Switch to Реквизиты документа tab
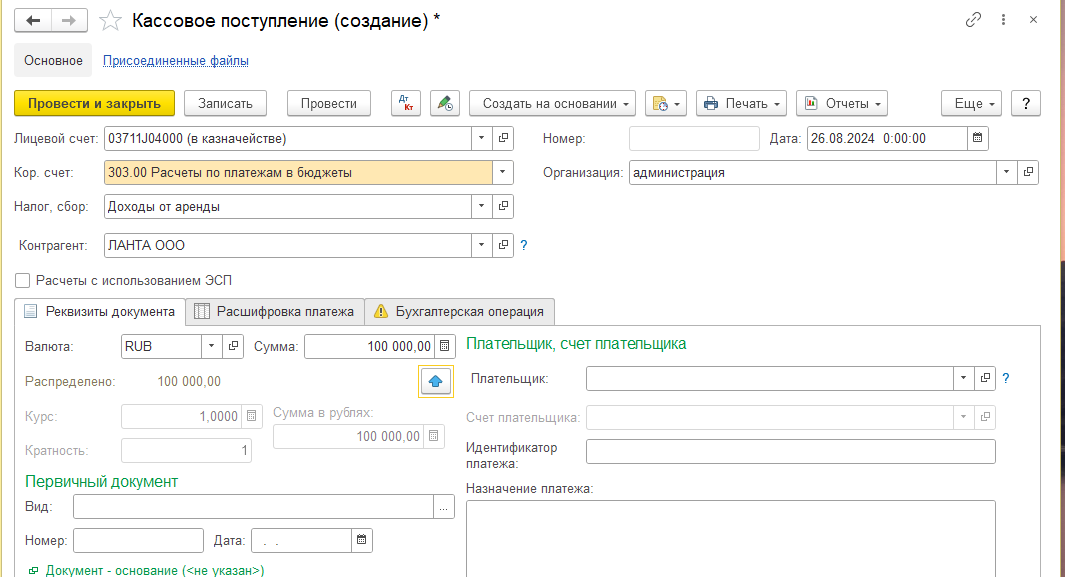 100,312
